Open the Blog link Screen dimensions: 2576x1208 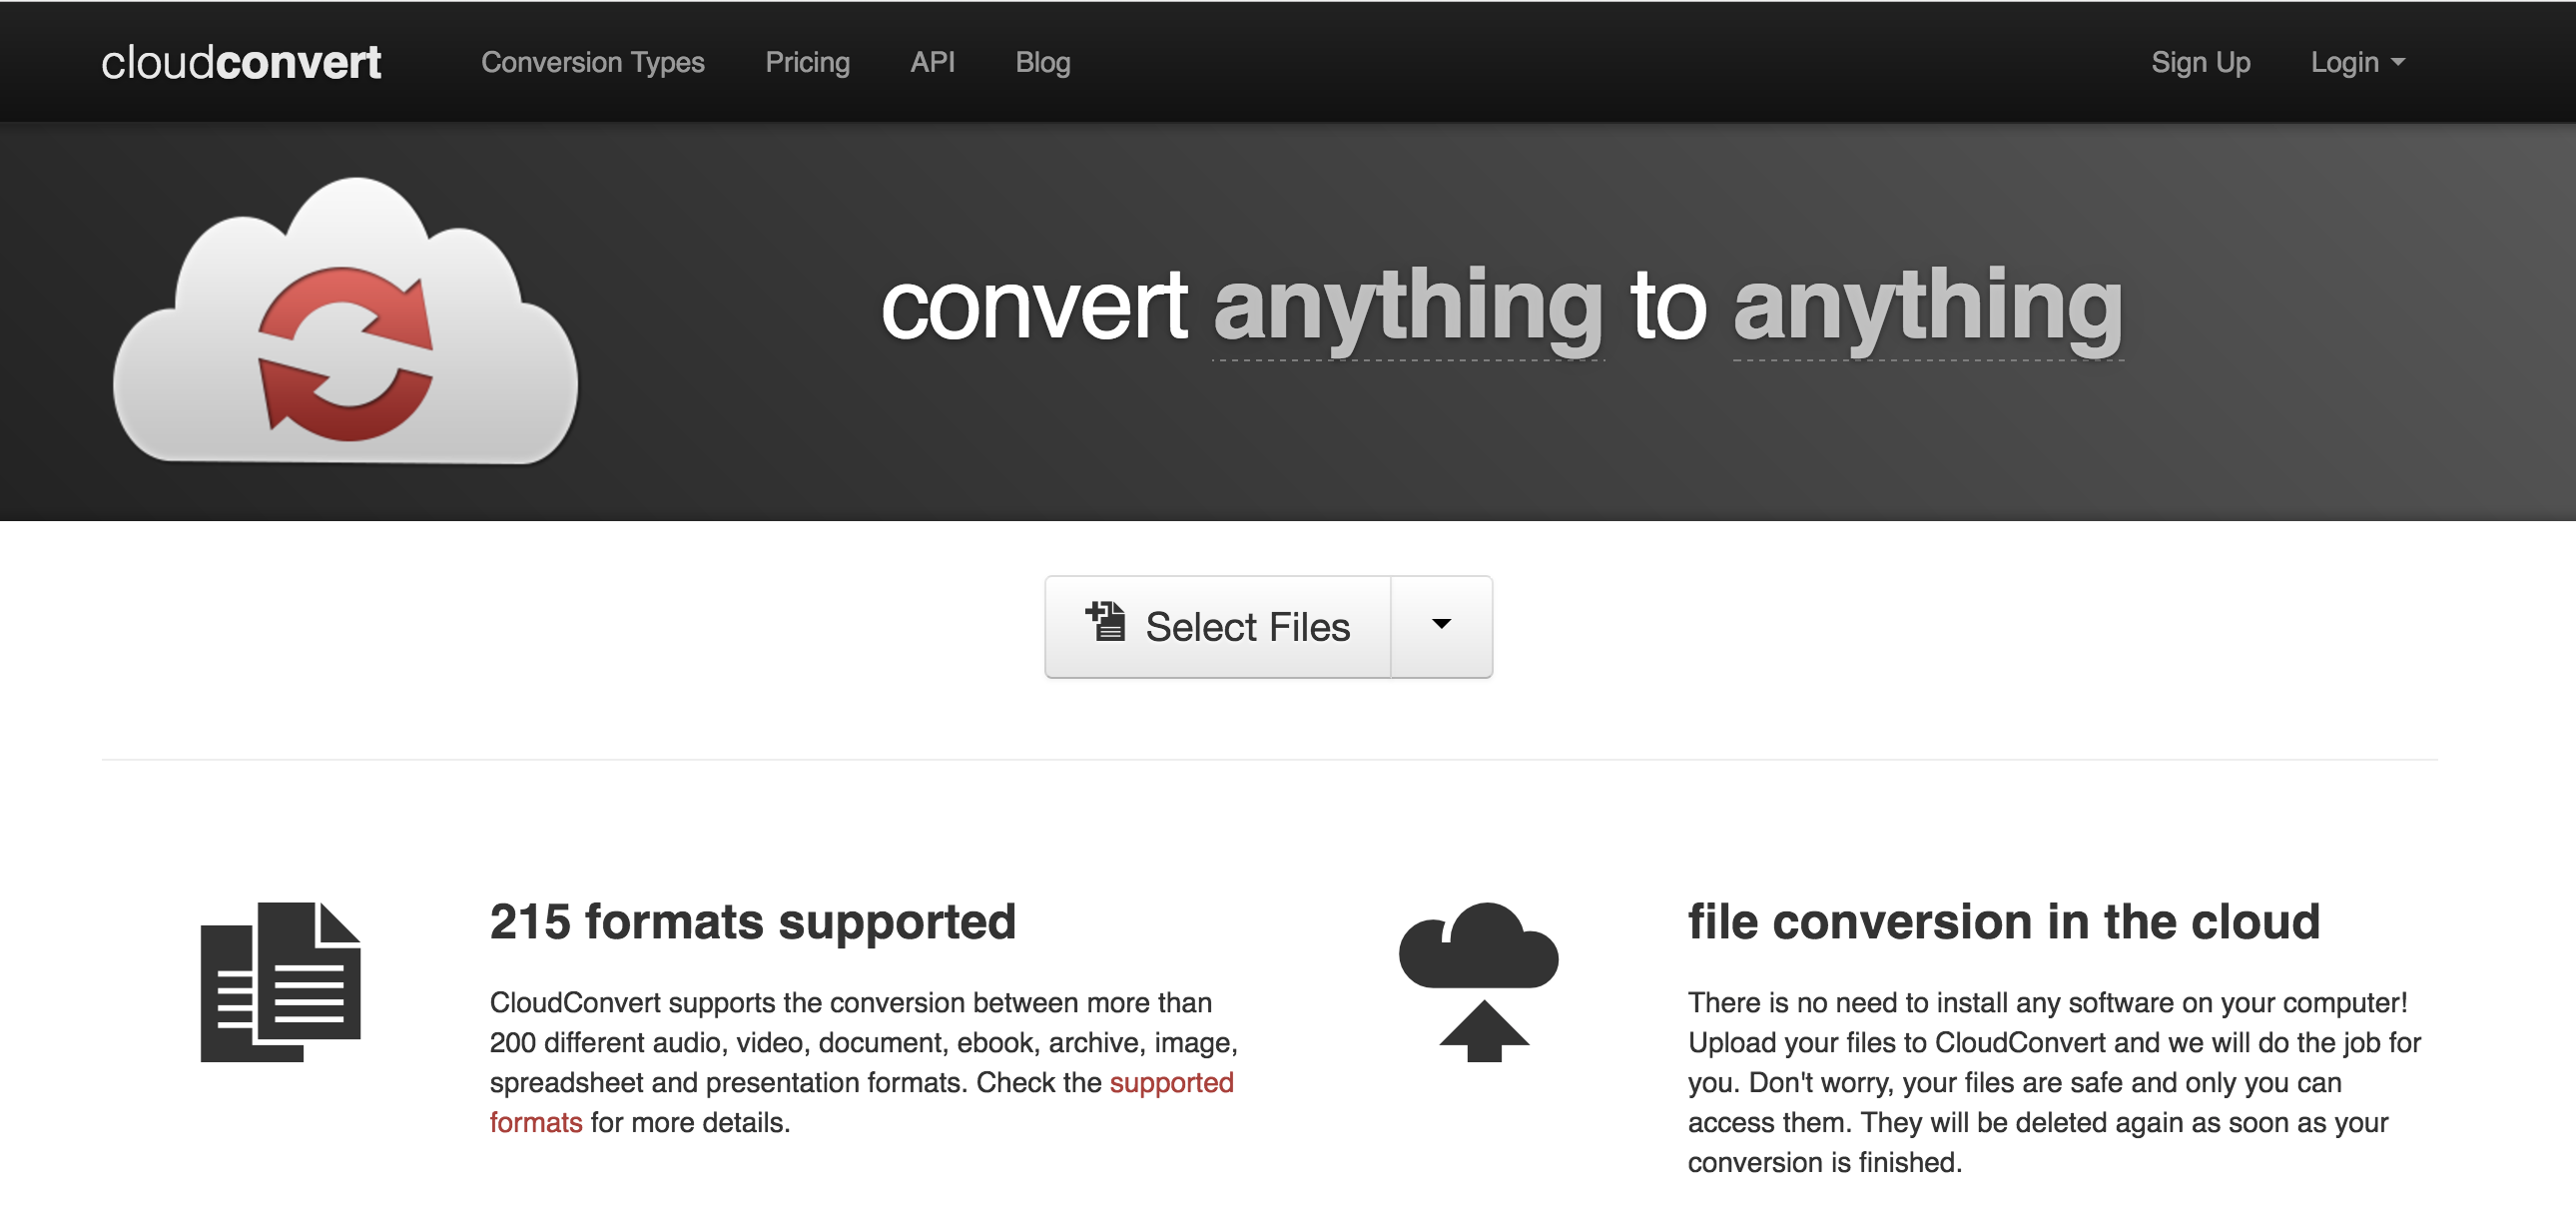point(1043,62)
